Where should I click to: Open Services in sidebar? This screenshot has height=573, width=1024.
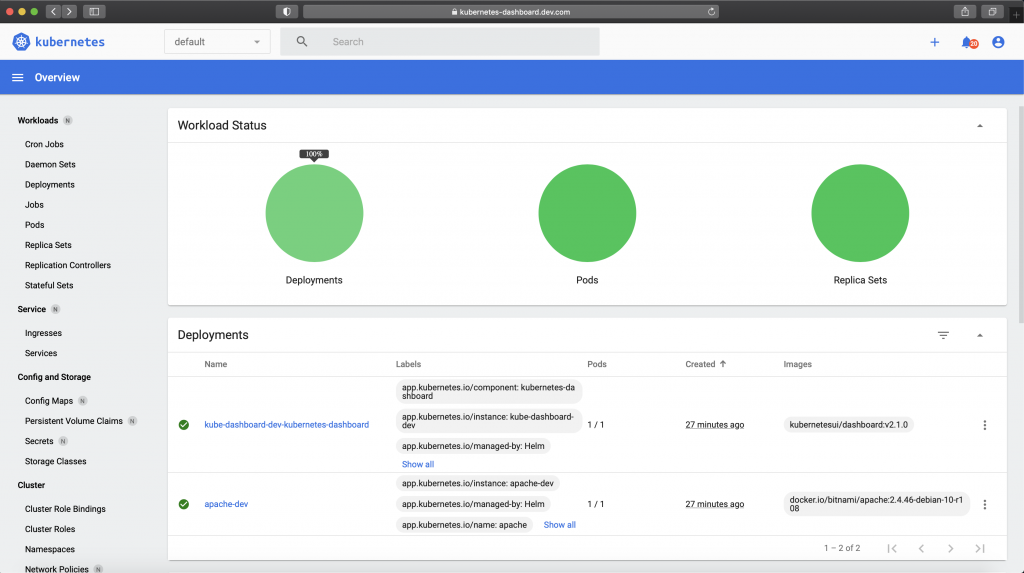(41, 353)
